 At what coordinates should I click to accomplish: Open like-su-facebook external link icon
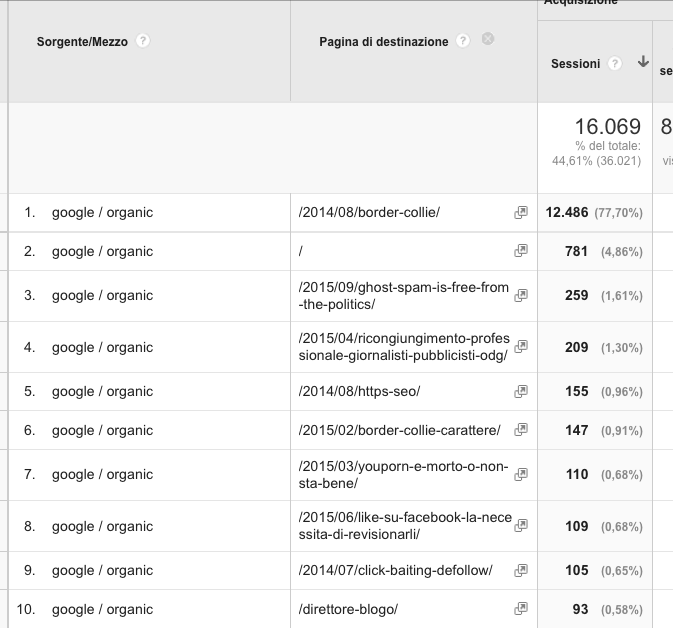[521, 525]
